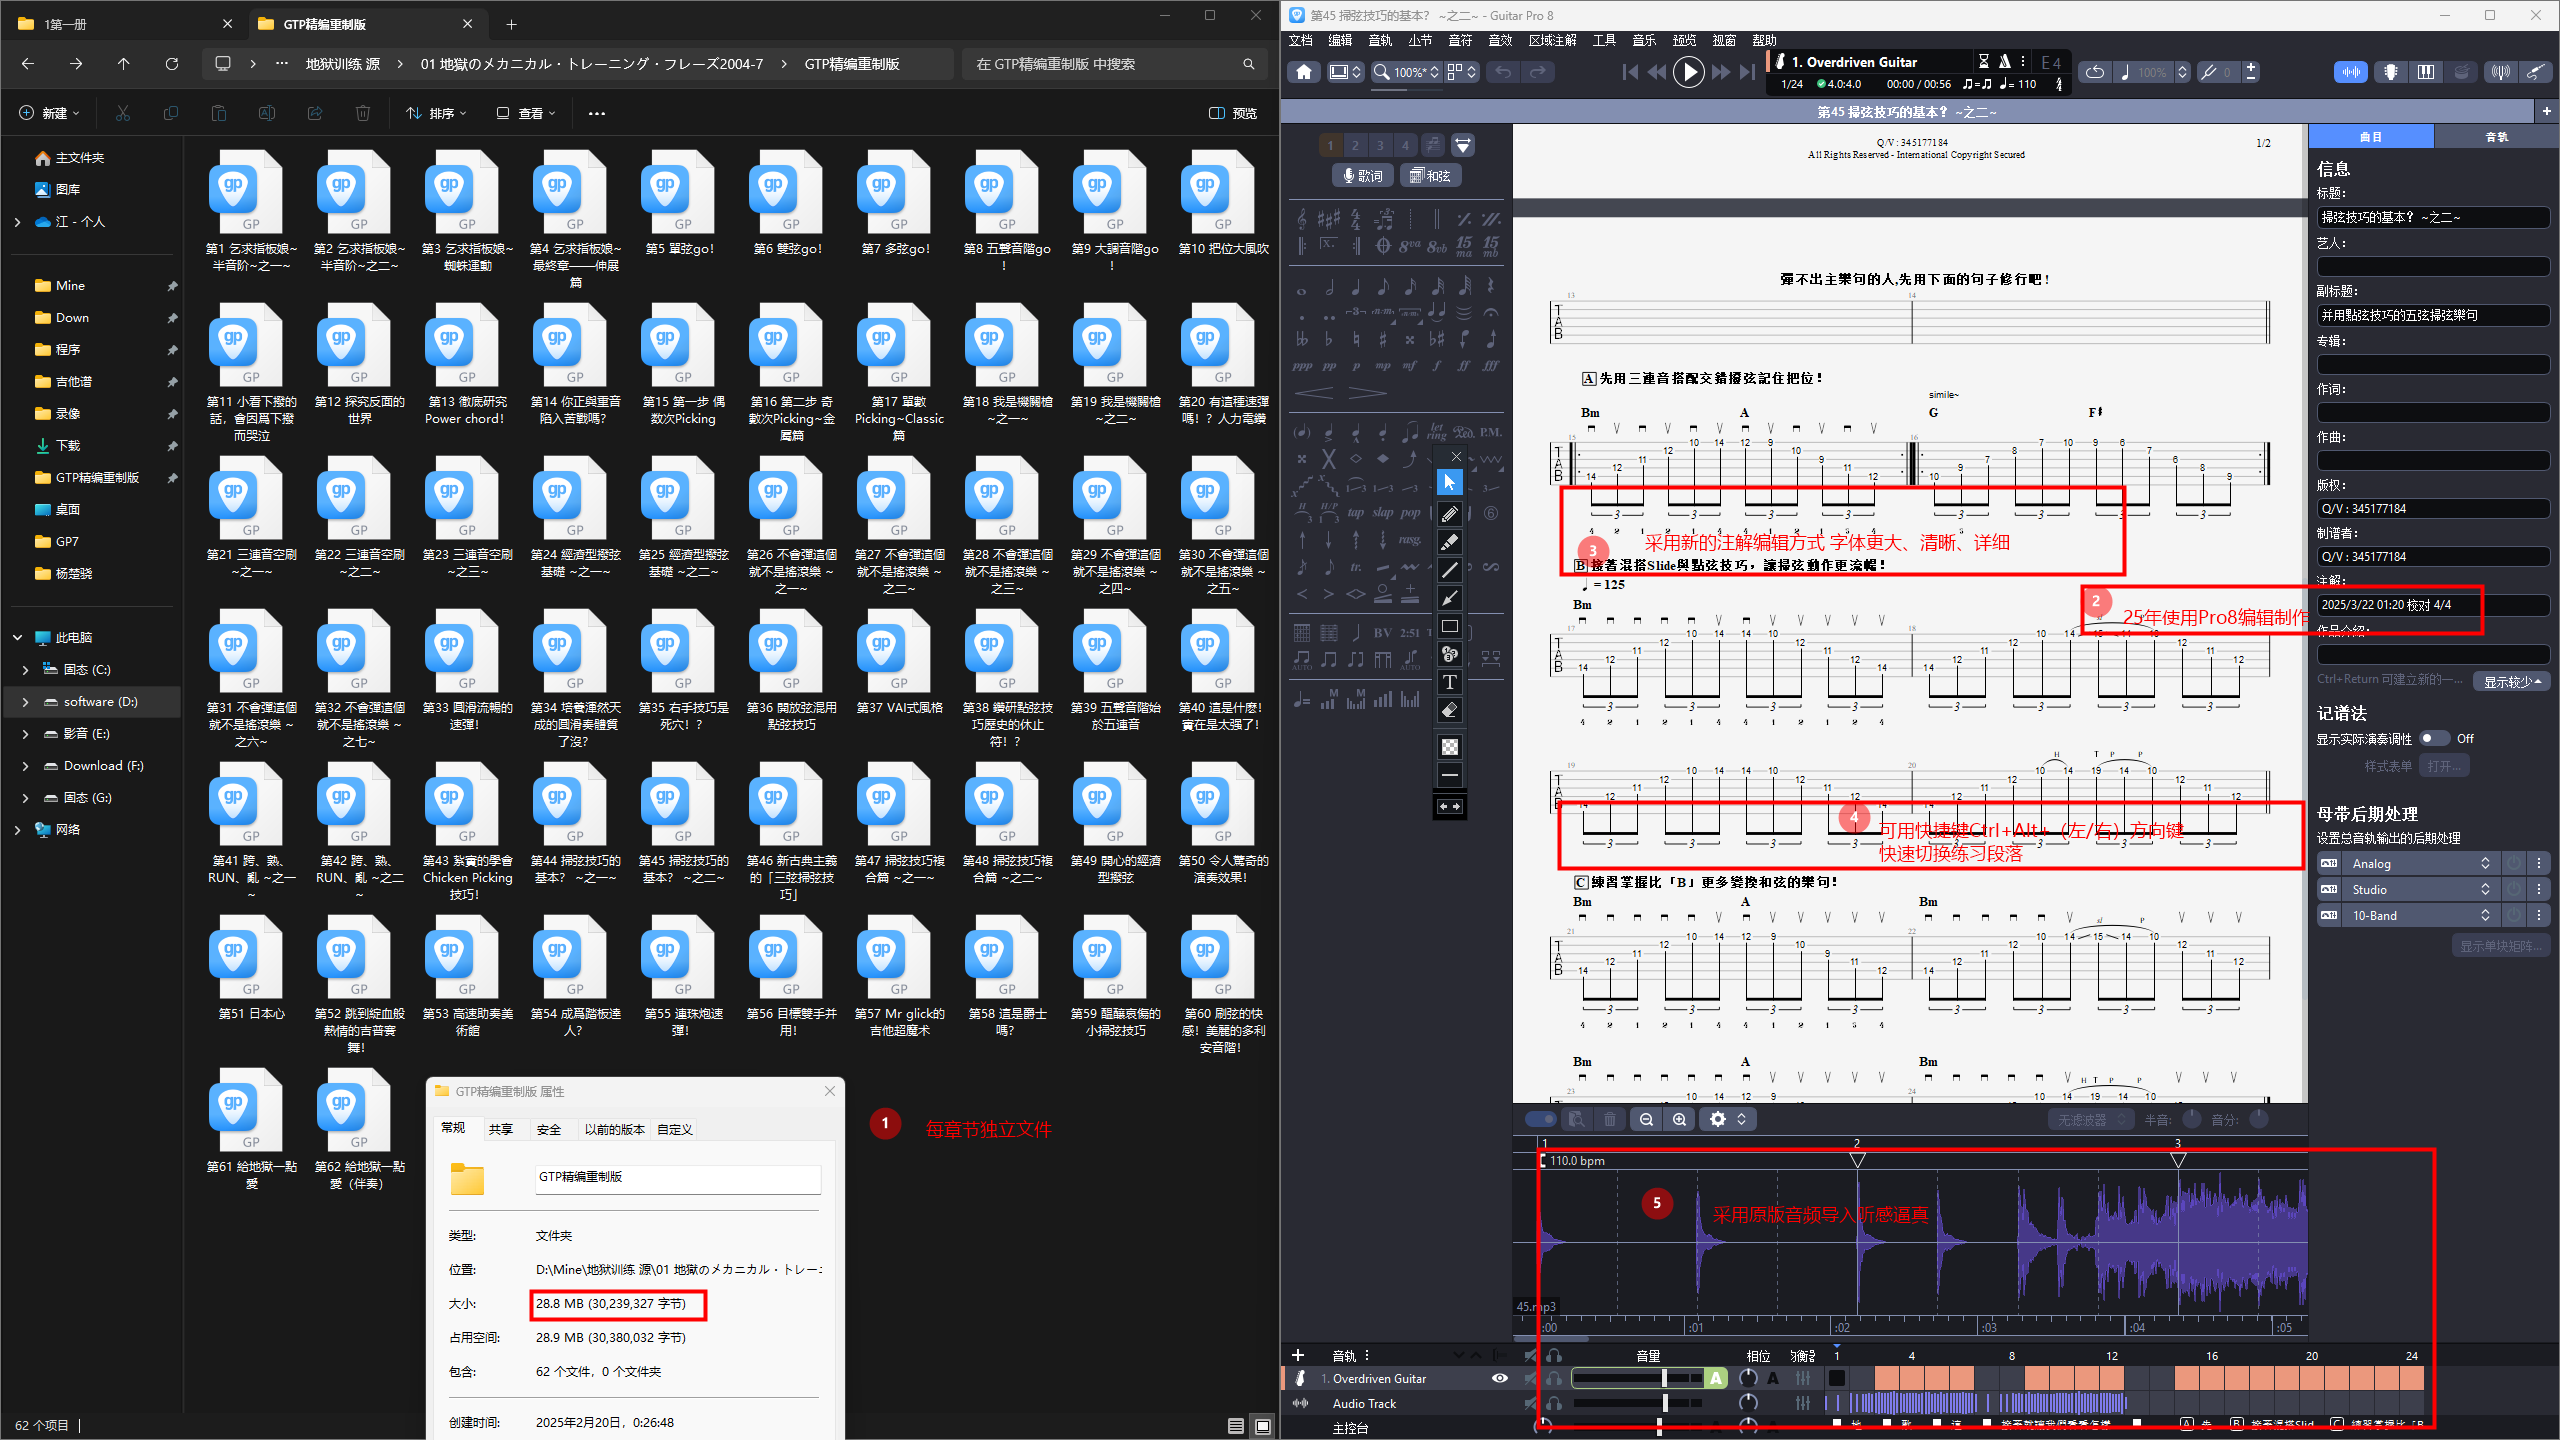The image size is (2560, 1440).
Task: Open the sort dropdown in Explorer
Action: pyautogui.click(x=437, y=113)
